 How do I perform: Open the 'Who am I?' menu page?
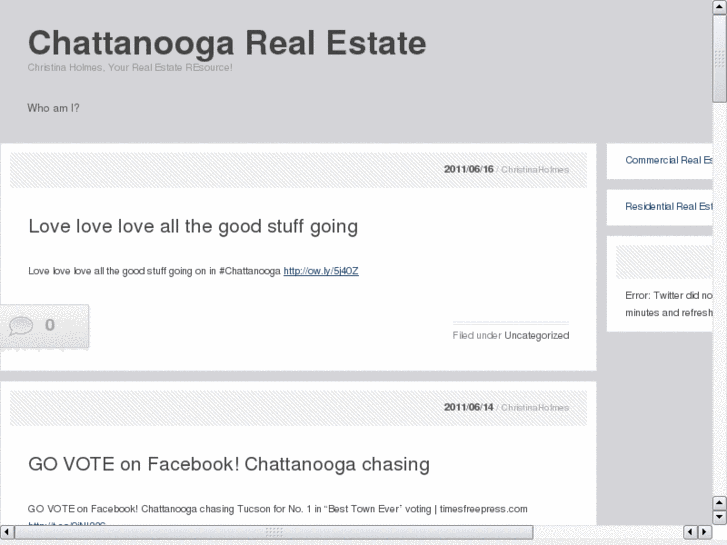53,108
